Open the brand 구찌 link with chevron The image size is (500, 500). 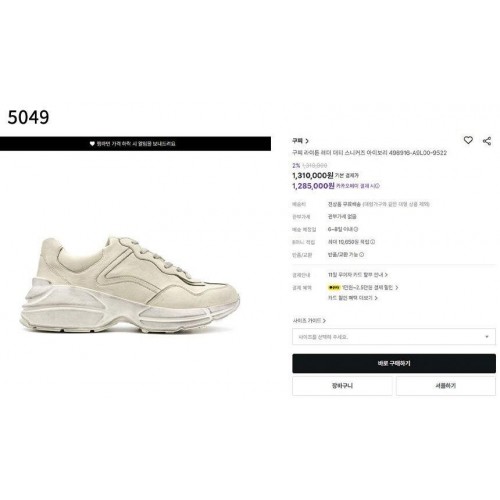300,141
